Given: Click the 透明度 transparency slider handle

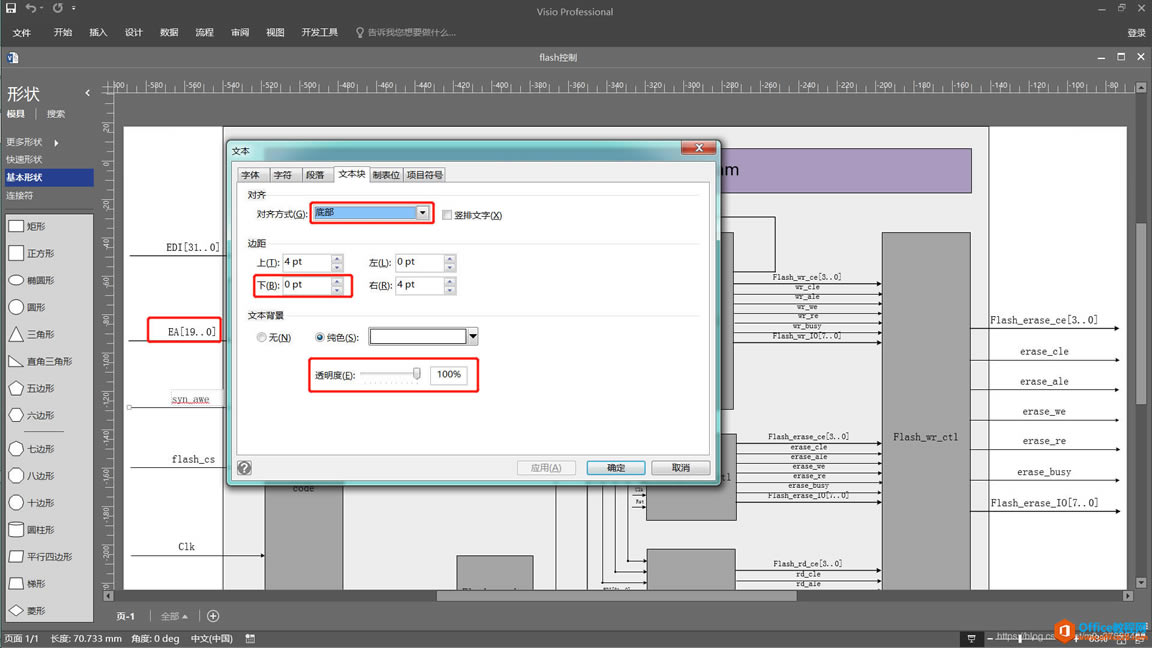Looking at the screenshot, I should click(417, 374).
